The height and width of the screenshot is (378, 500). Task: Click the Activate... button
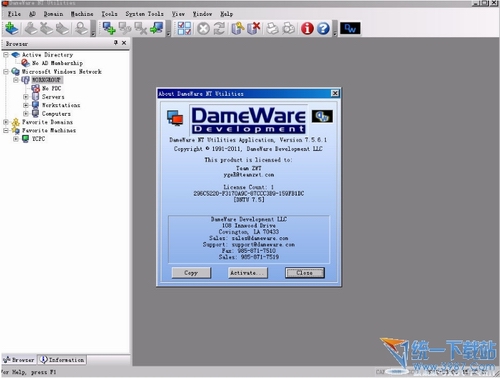tap(248, 273)
